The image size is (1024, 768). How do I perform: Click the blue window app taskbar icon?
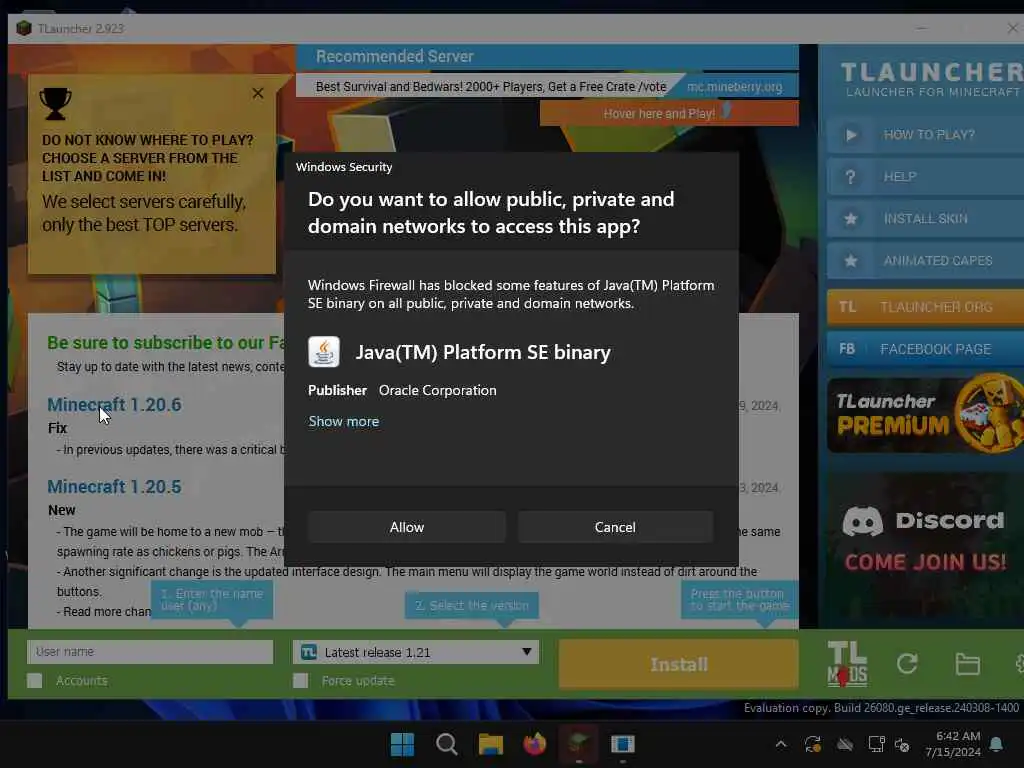(623, 744)
